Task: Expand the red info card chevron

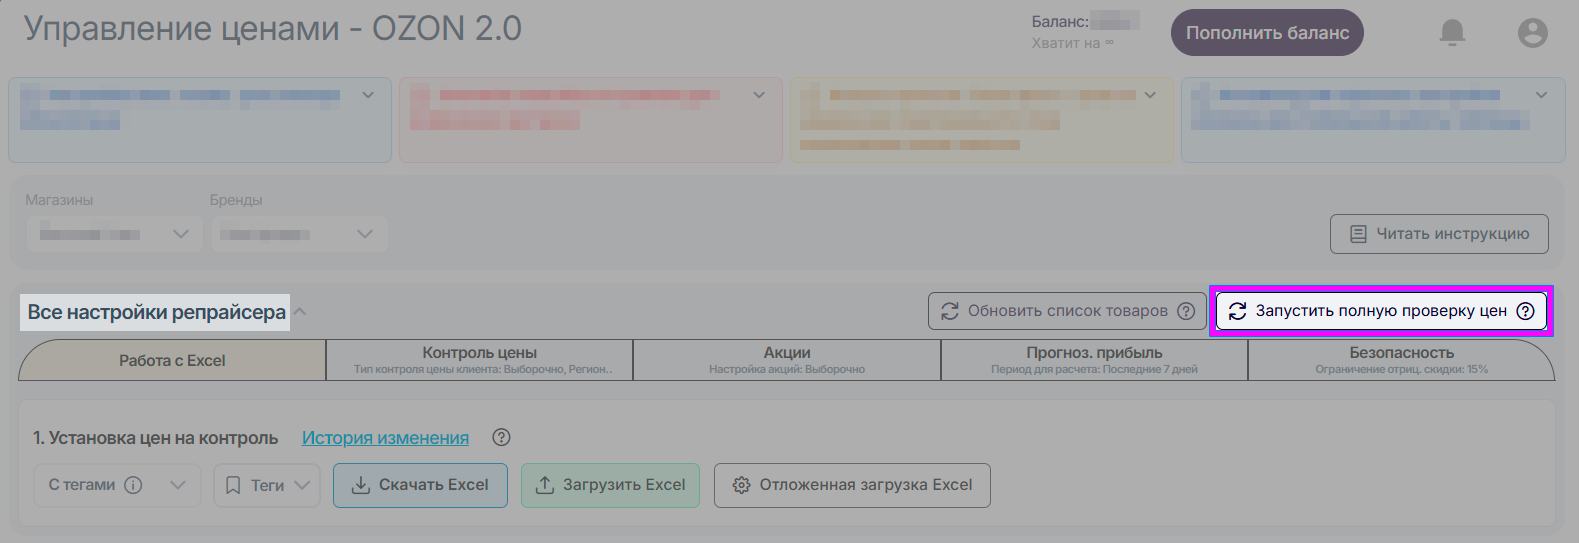Action: click(759, 95)
